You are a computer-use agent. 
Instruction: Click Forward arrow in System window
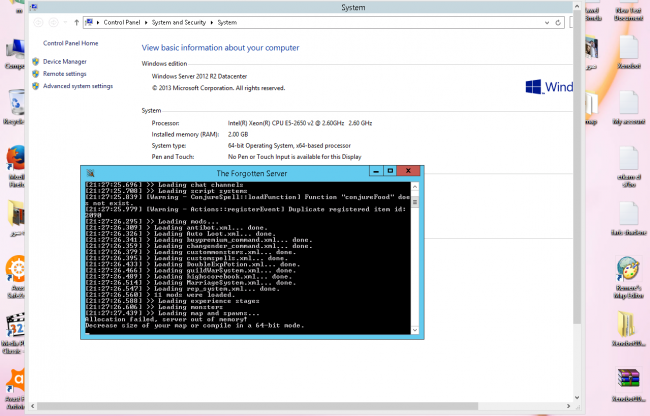pos(53,22)
